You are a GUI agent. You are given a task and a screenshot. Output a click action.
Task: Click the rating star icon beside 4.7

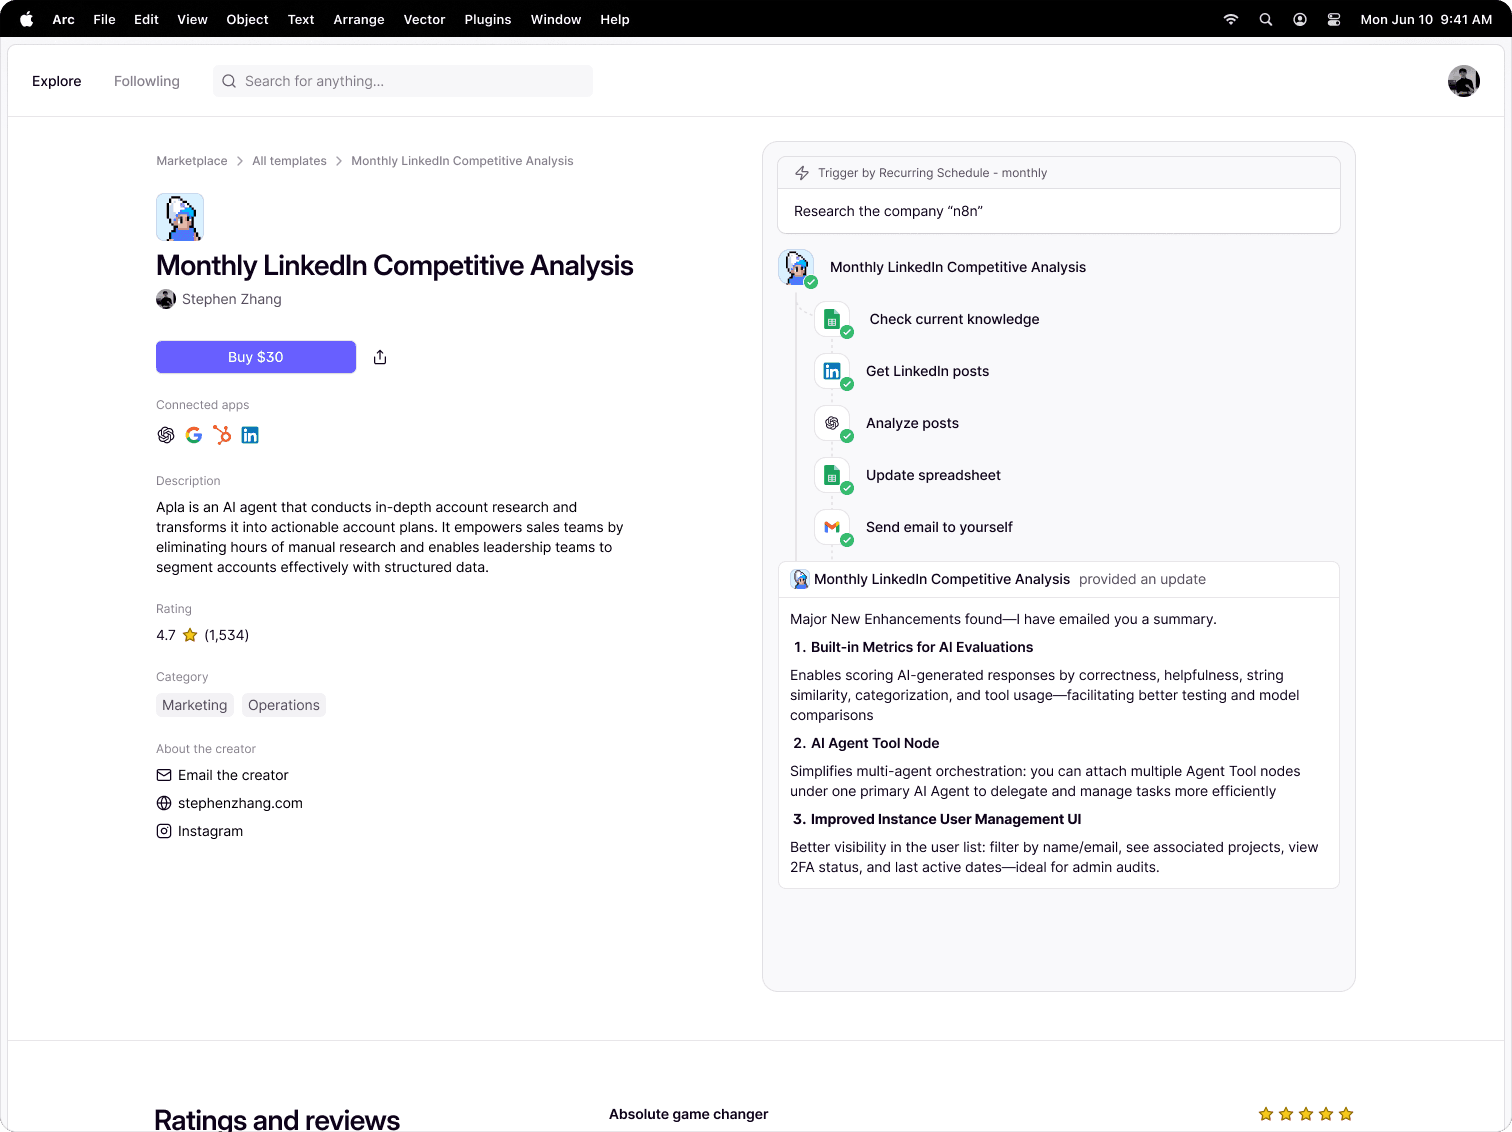tap(190, 635)
